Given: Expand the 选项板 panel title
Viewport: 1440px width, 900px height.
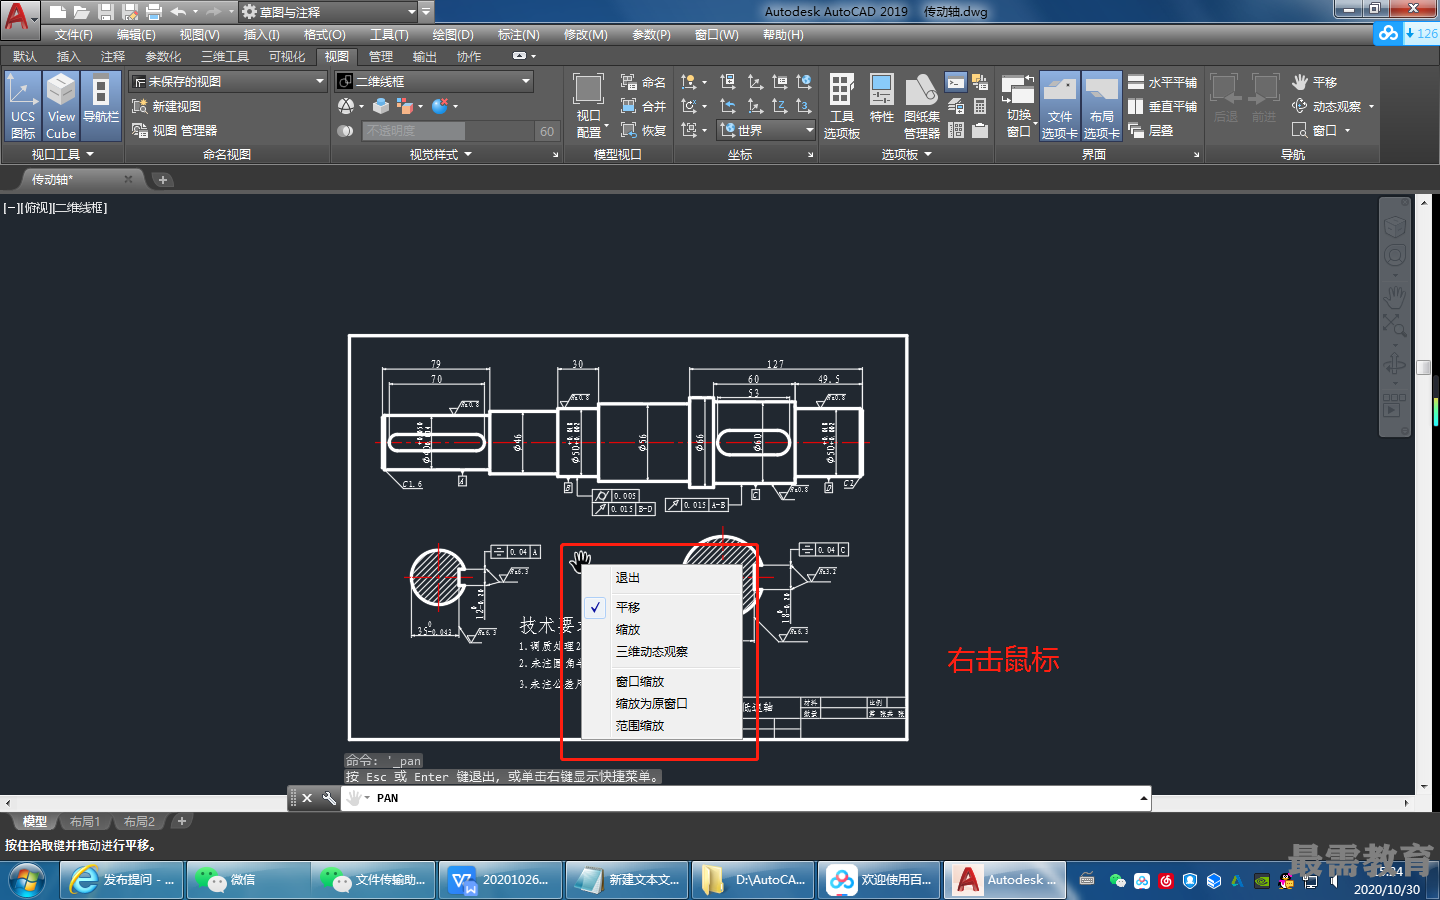Looking at the screenshot, I should 906,154.
